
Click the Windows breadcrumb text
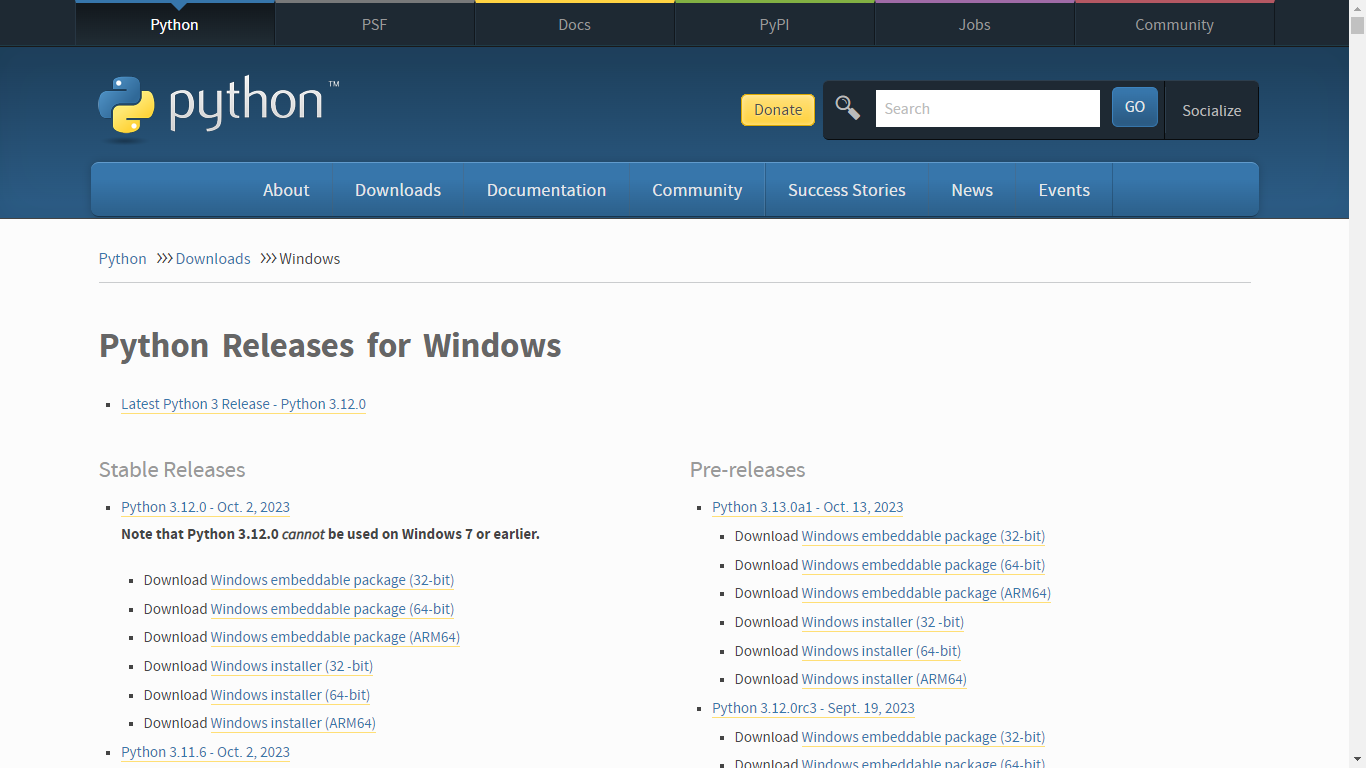point(310,258)
